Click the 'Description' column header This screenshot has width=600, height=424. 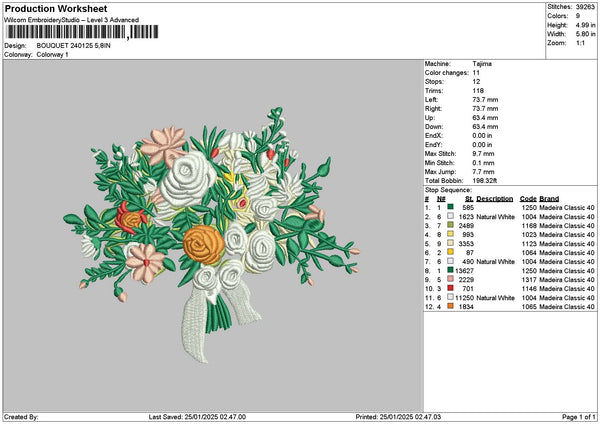(x=495, y=199)
